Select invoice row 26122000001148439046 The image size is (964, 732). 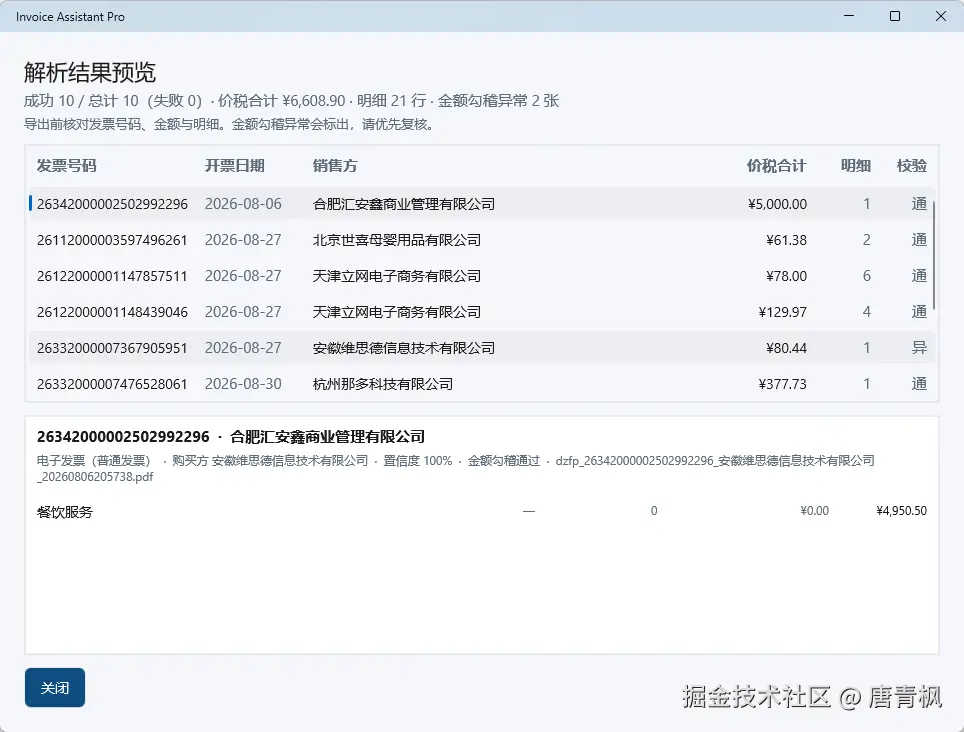coord(481,312)
